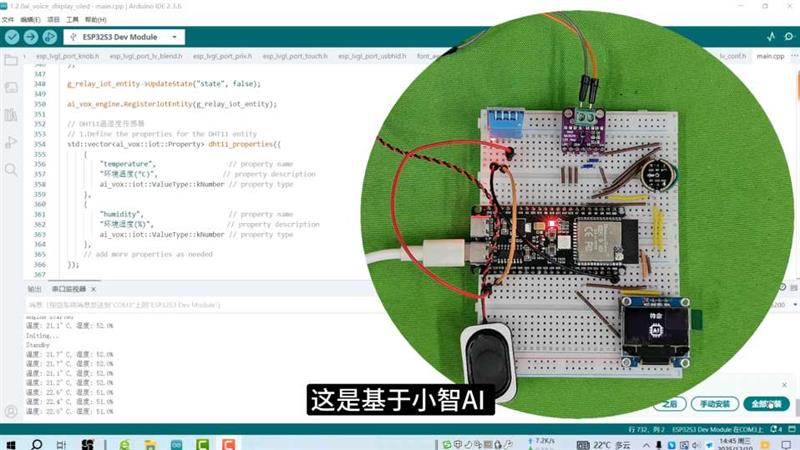Click the 手动安装 button

[718, 404]
